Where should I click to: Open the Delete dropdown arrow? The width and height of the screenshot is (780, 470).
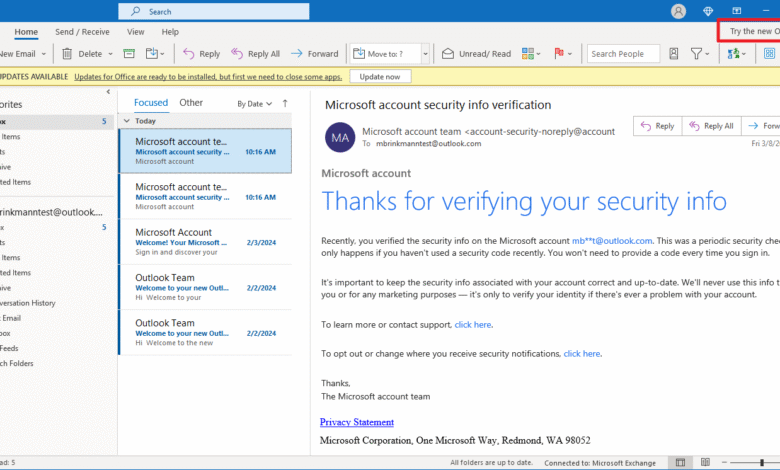click(x=110, y=54)
